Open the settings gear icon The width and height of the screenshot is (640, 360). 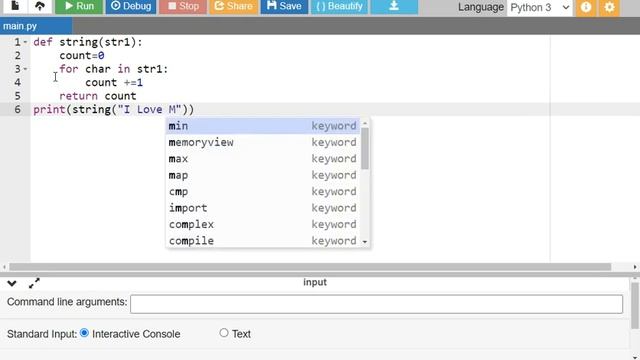point(609,7)
